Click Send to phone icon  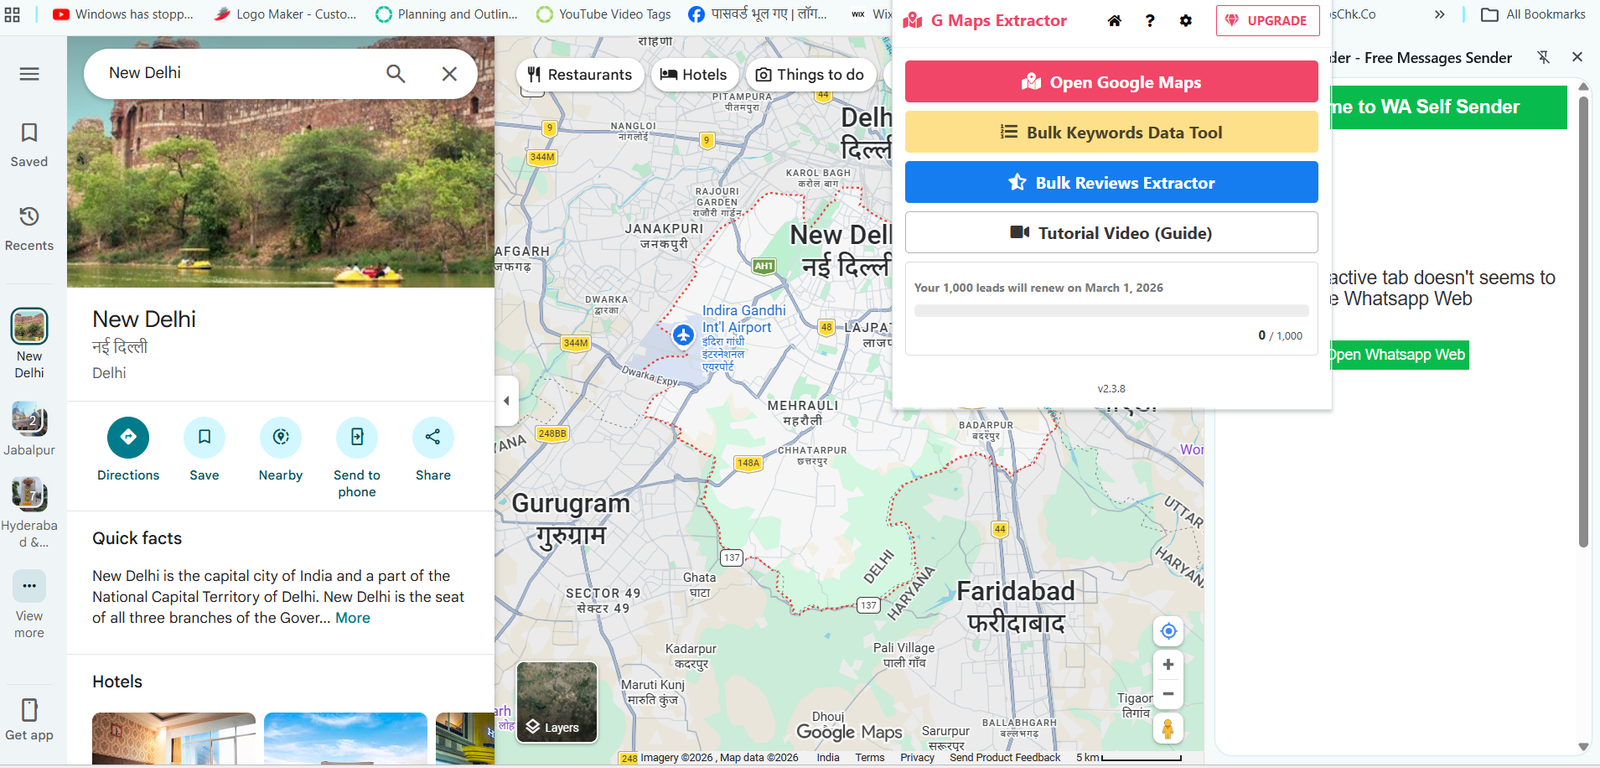(x=357, y=437)
